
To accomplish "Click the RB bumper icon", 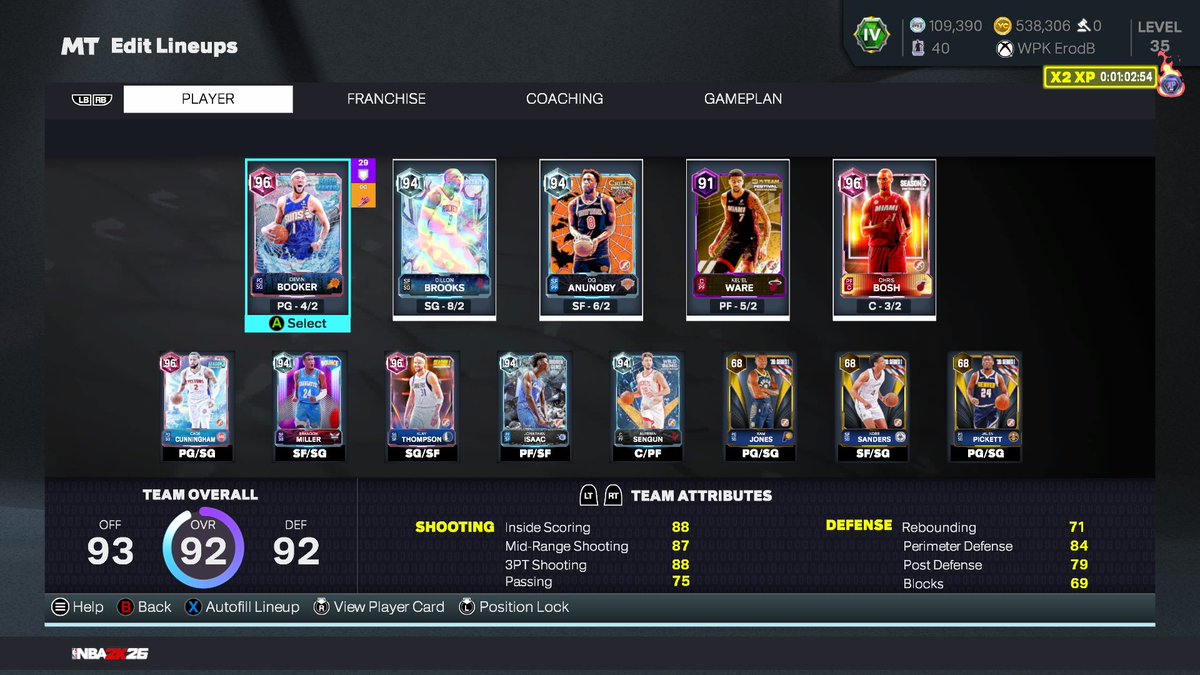I will pos(101,100).
